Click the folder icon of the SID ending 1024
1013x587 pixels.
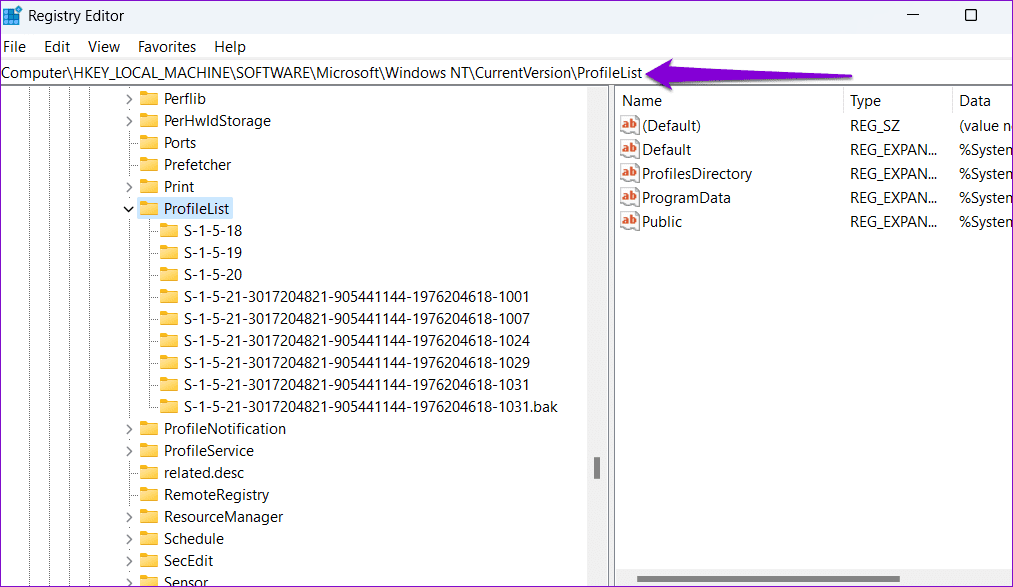pos(169,340)
